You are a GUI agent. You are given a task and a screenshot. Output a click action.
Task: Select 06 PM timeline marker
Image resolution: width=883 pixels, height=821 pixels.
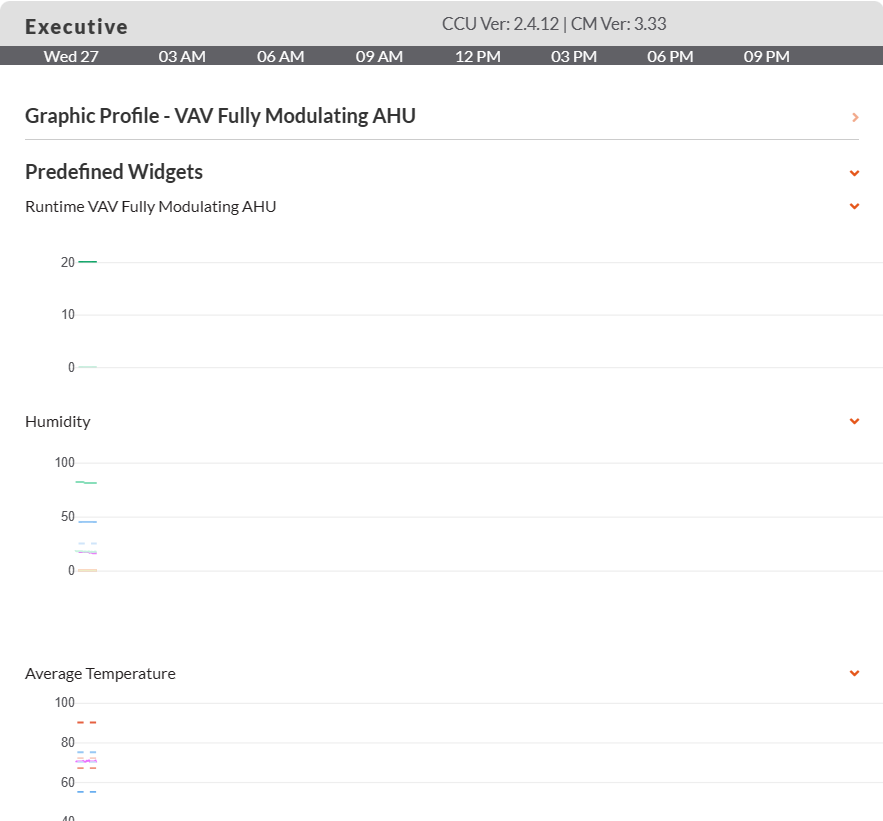[x=670, y=56]
